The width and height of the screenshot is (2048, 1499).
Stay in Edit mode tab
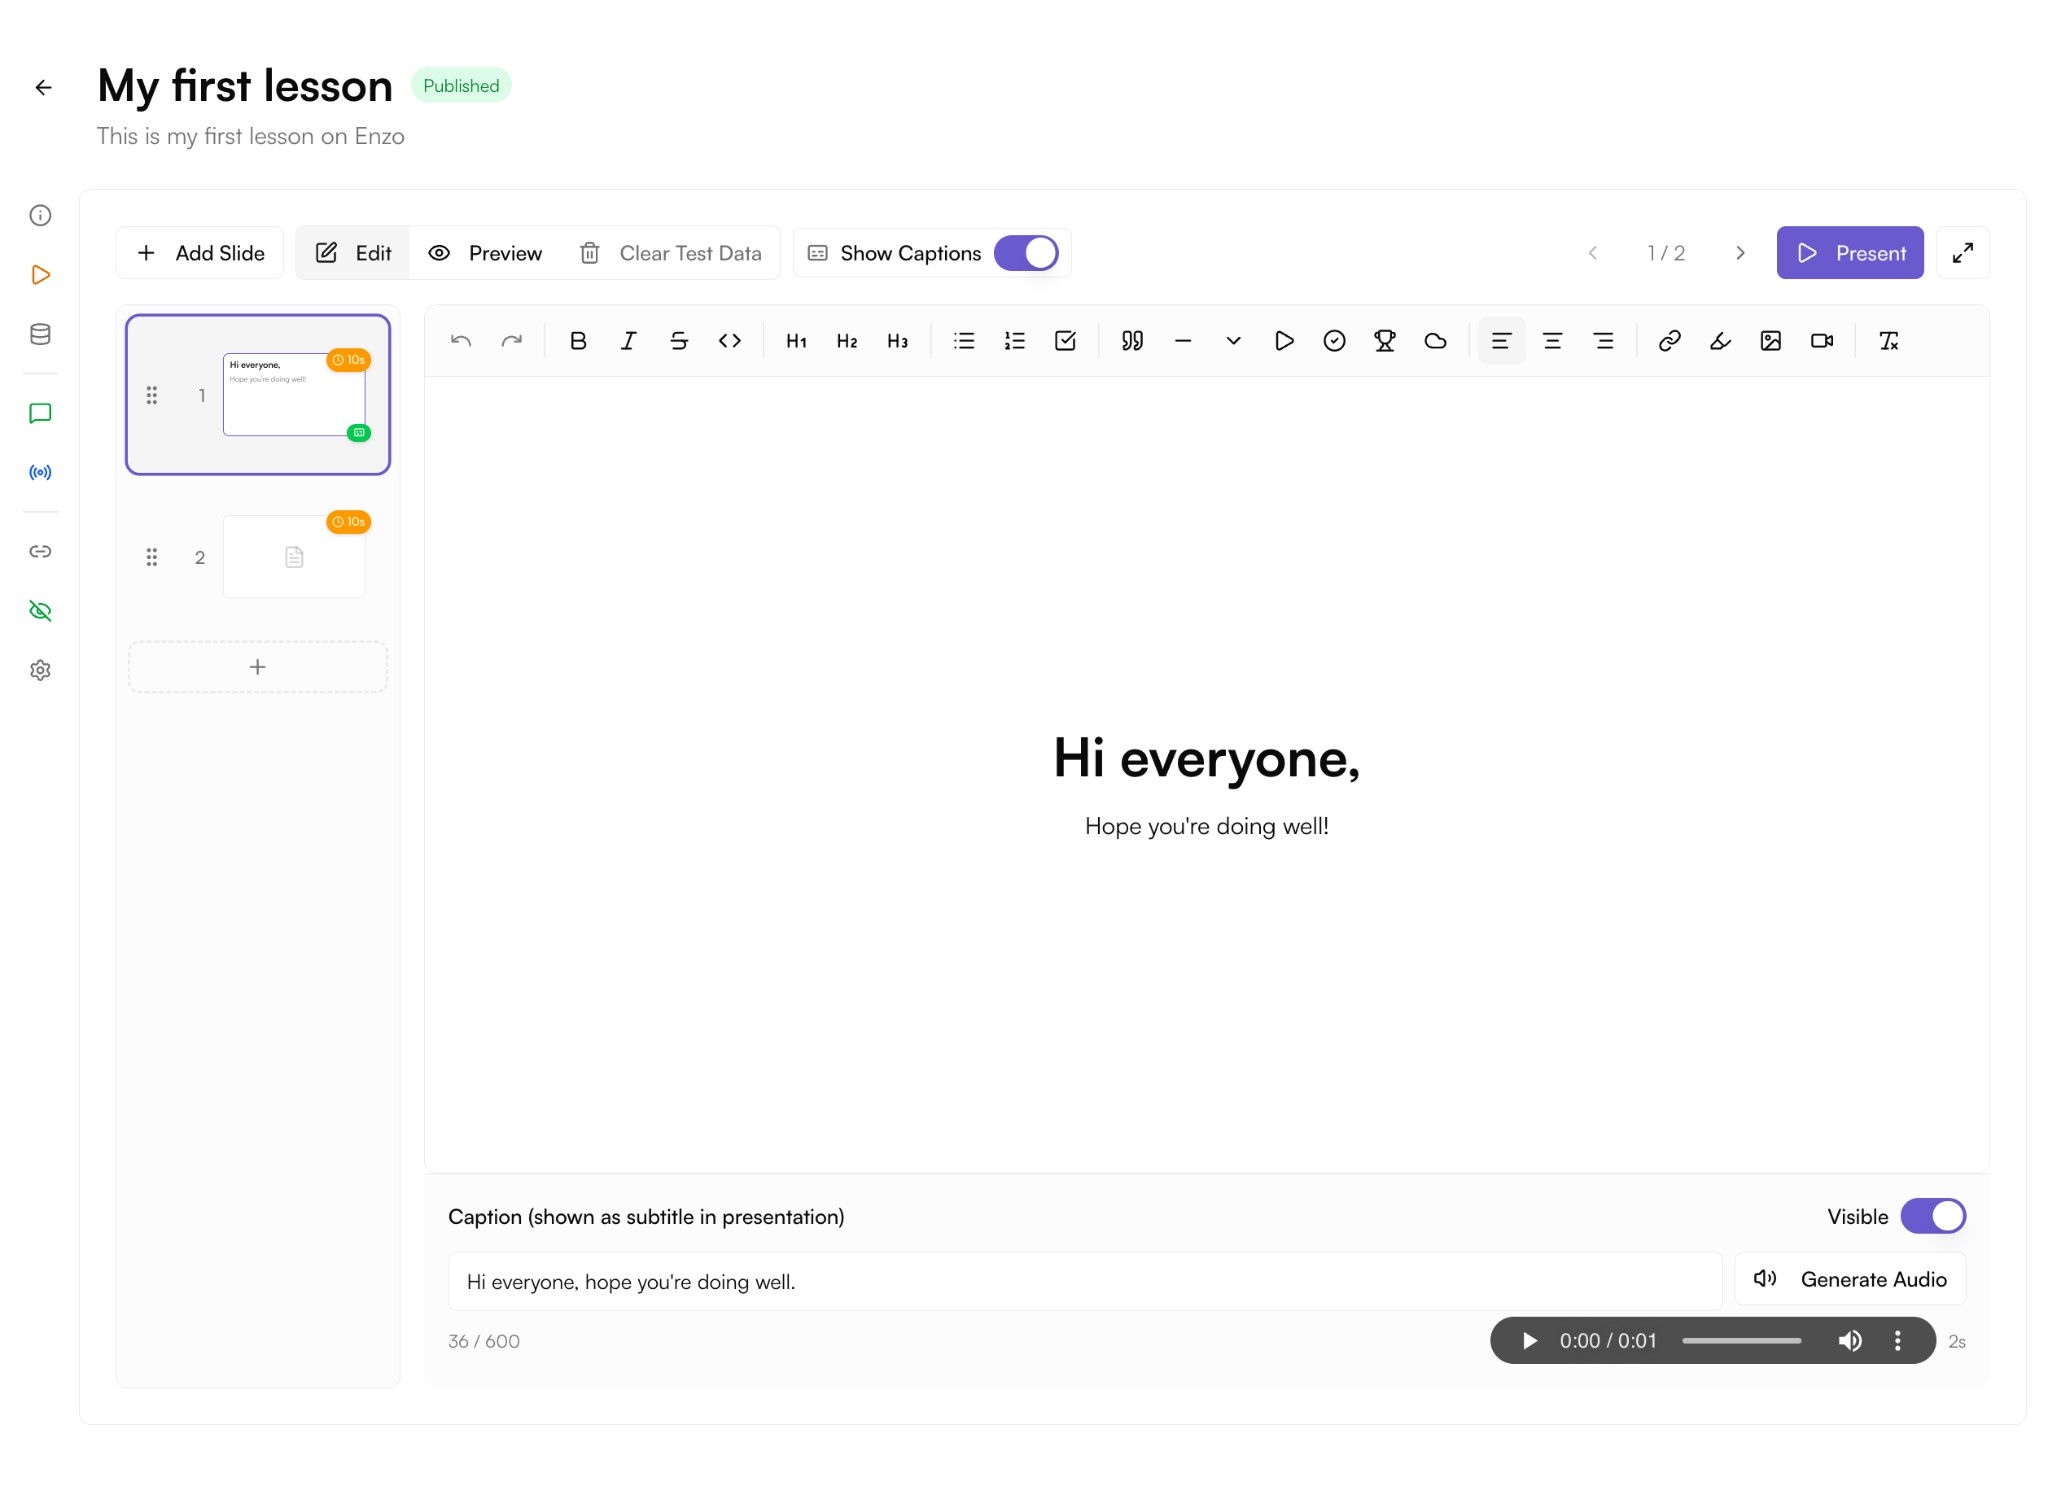click(352, 253)
